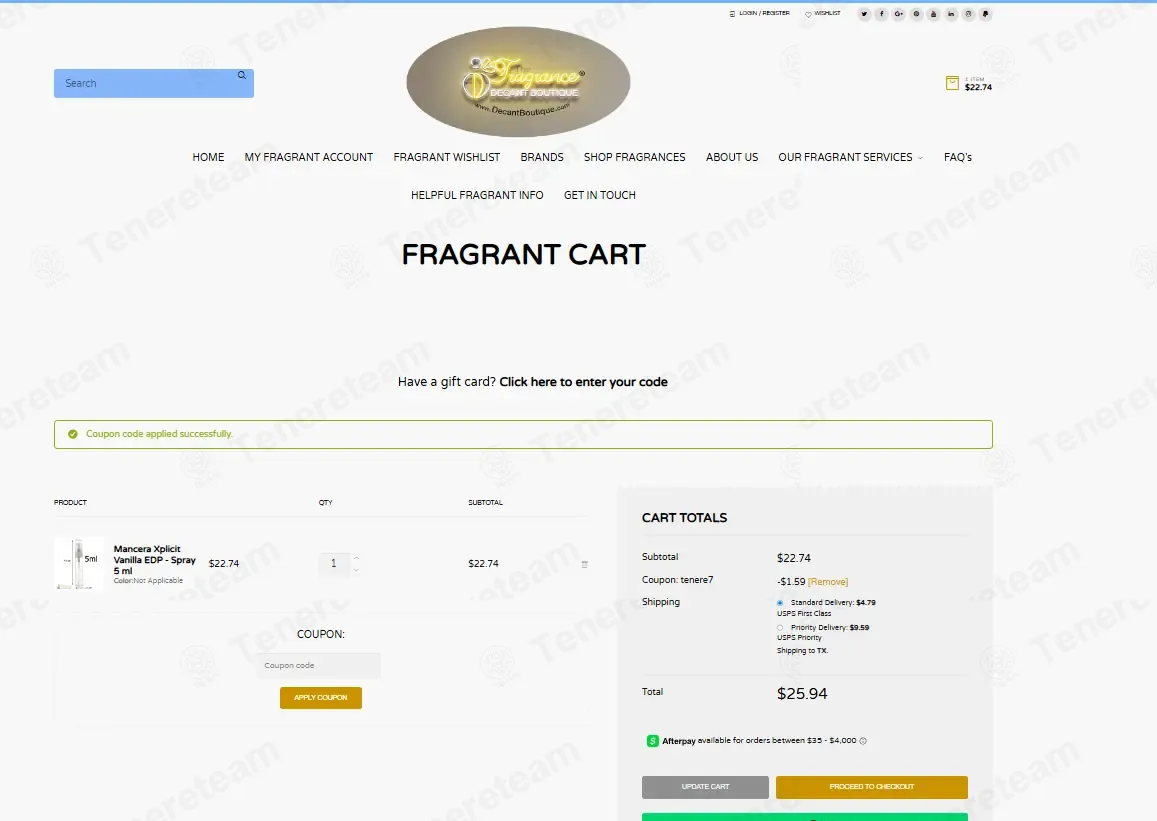This screenshot has height=821, width=1157.
Task: Click the green Afterpay logo icon
Action: 652,741
